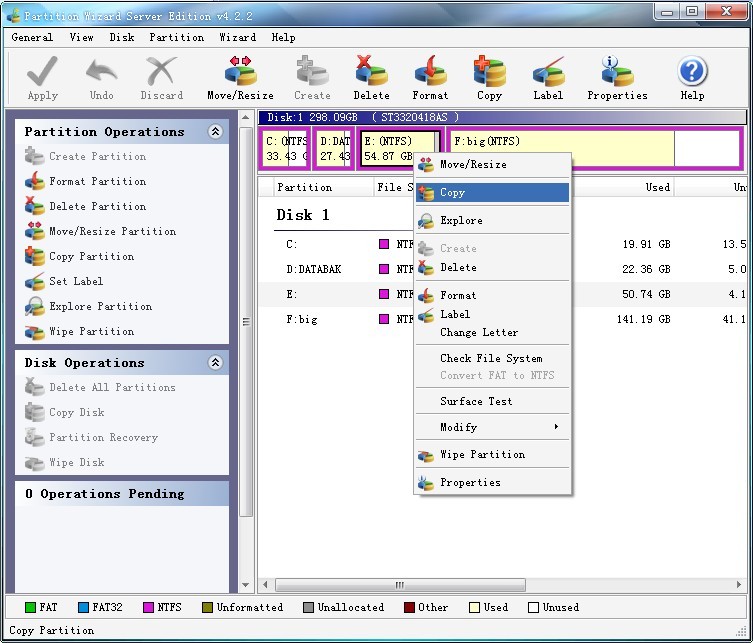Click the Undo arrow toolbar icon
753x643 pixels.
coord(102,78)
